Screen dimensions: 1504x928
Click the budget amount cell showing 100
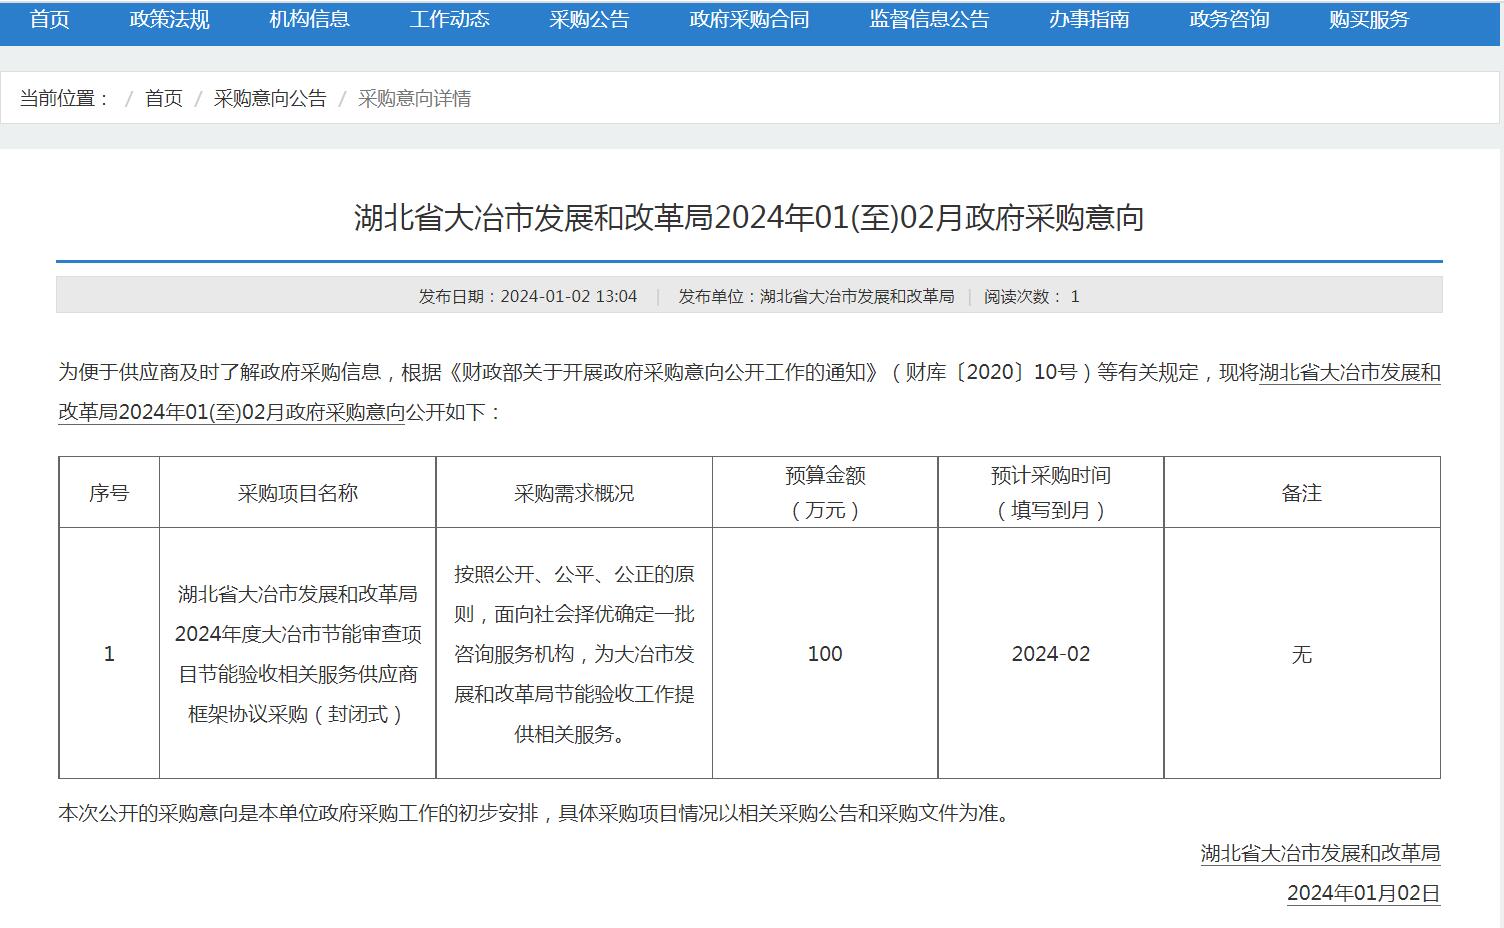825,654
